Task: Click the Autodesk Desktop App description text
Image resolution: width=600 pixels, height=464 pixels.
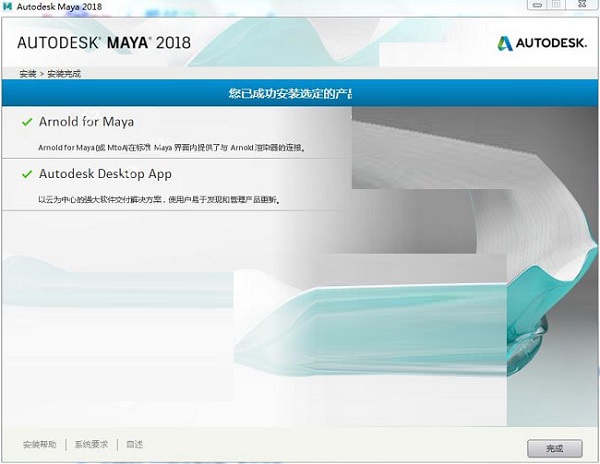Action: coord(159,200)
